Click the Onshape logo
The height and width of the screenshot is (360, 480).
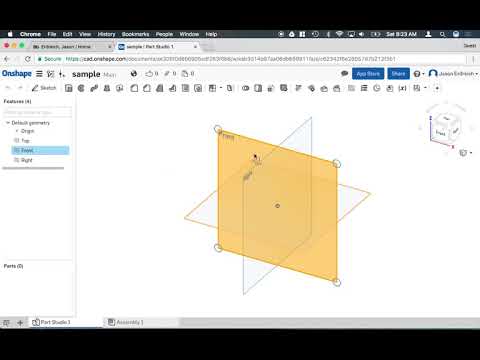tap(17, 74)
